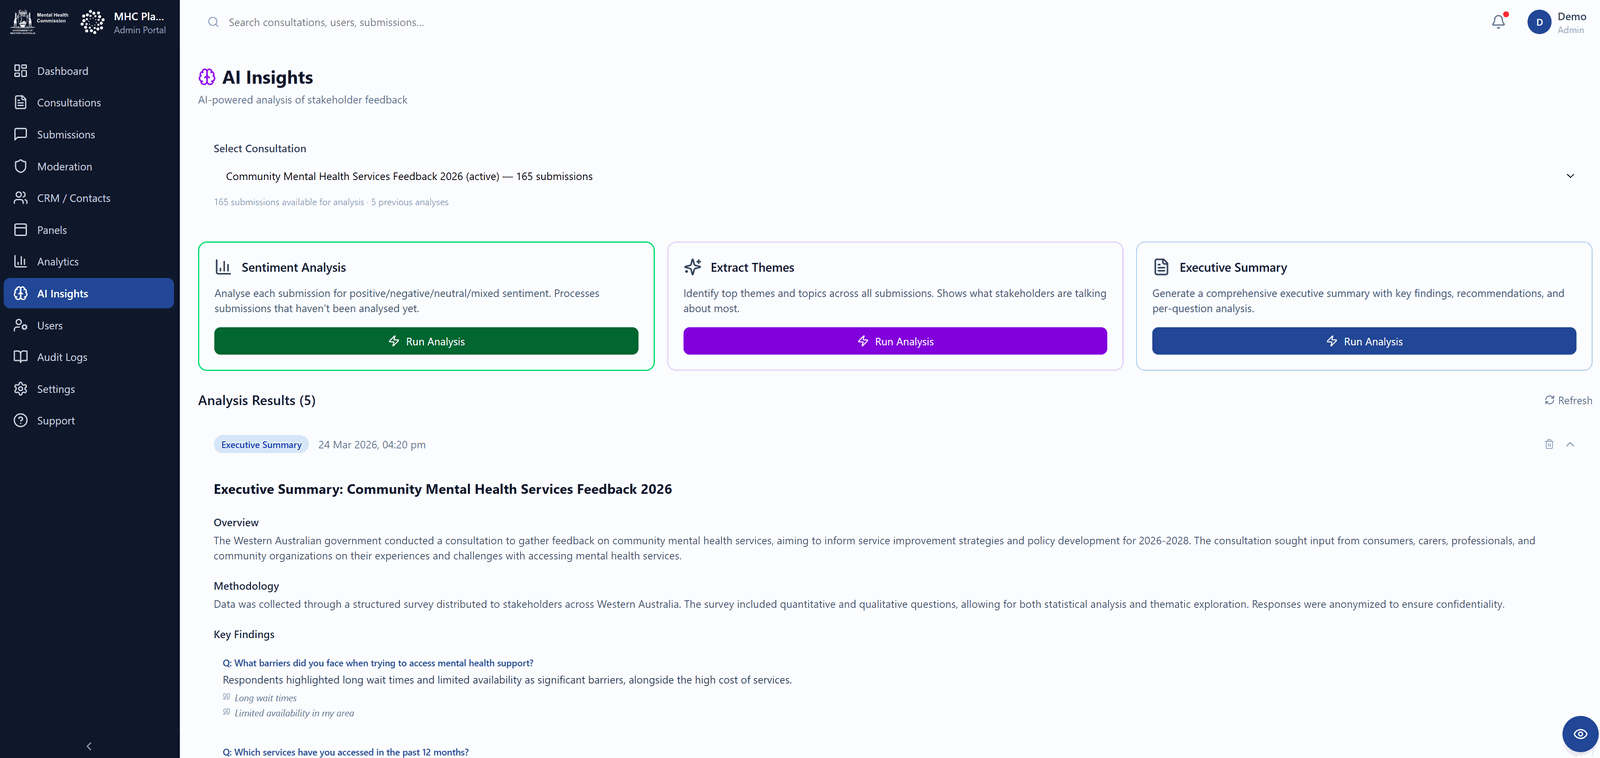Open the Moderation sidebar item

coord(89,166)
